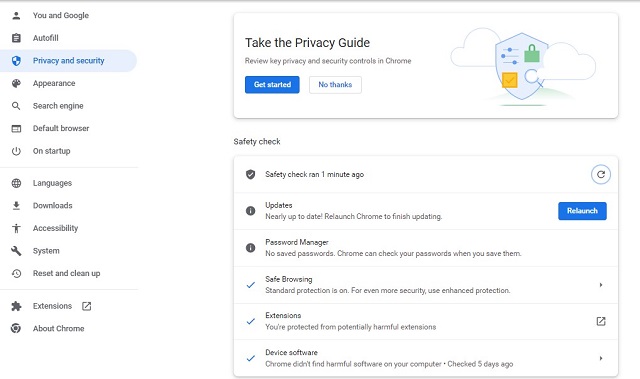Image resolution: width=640 pixels, height=379 pixels.
Task: Relaunch Chrome to finish updating
Action: [582, 211]
